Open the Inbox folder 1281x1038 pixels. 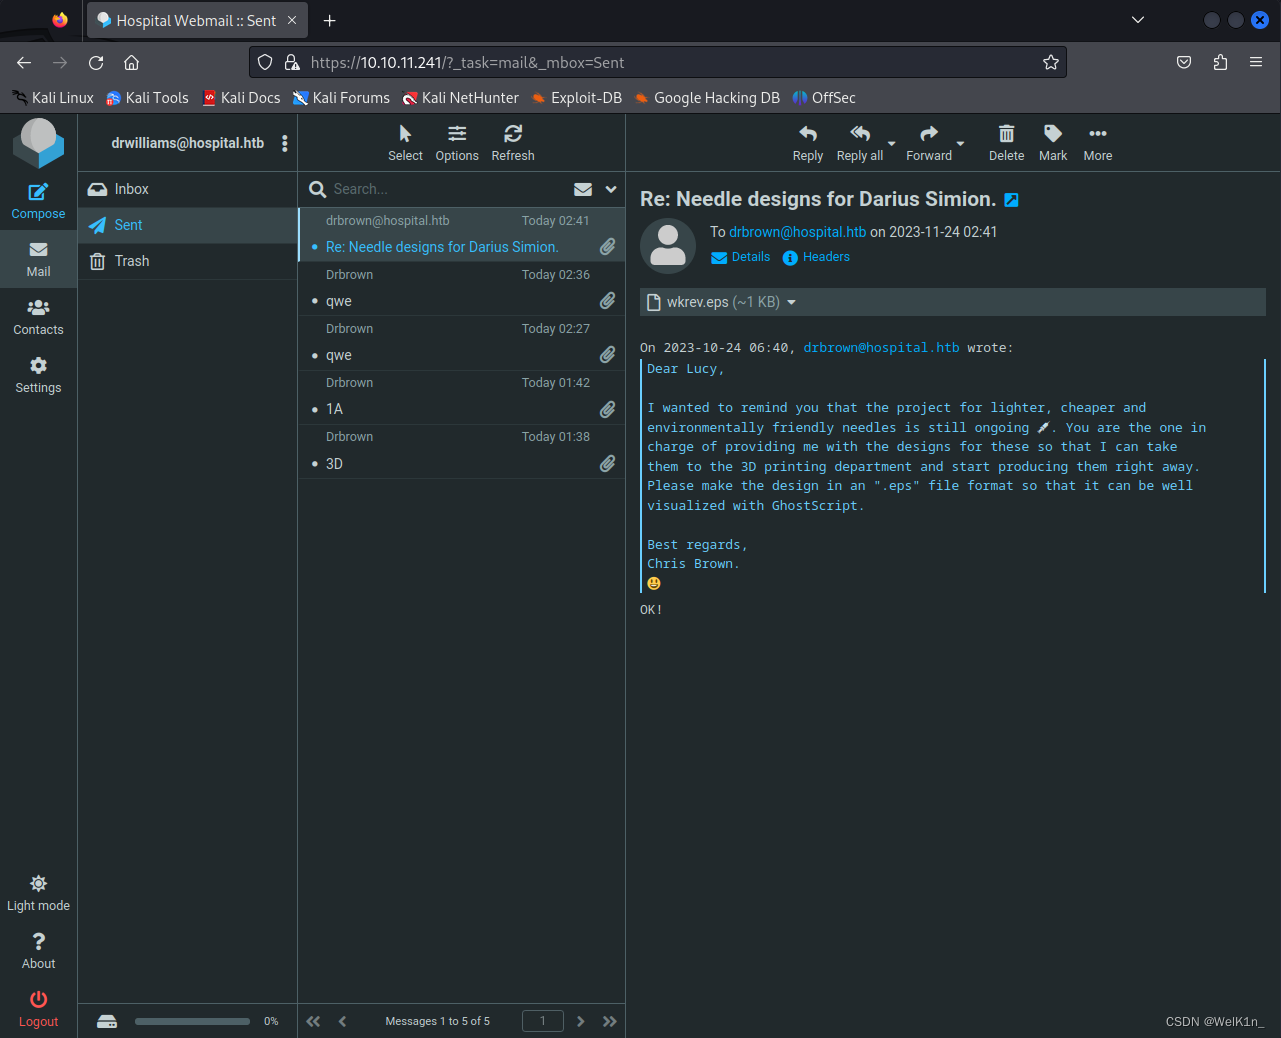[x=187, y=189]
